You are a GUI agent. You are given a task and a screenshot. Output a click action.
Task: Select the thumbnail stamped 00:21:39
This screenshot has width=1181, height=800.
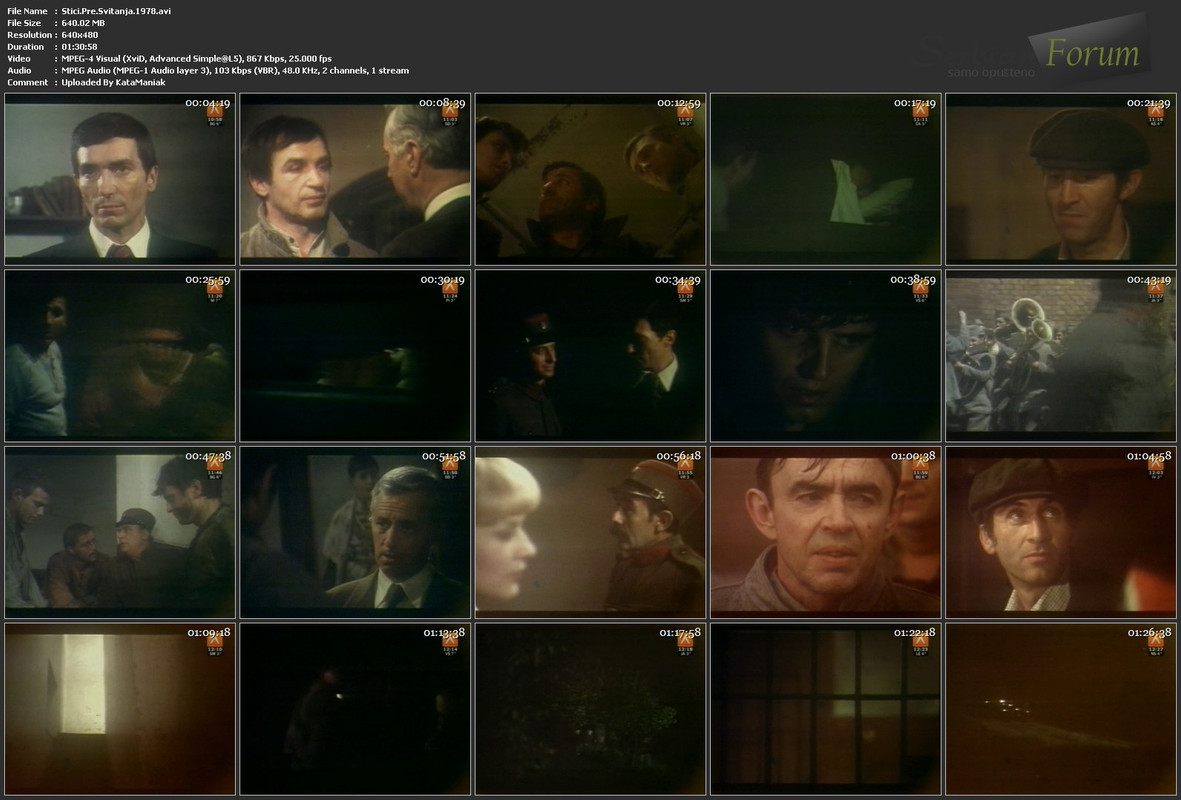click(1060, 179)
